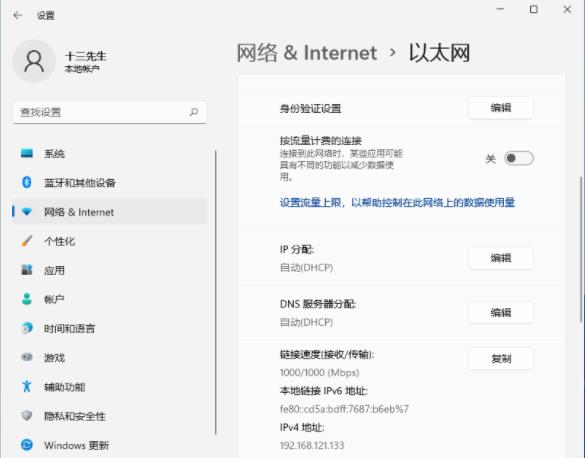The width and height of the screenshot is (585, 458).
Task: Click the 个性化 paintbrush icon
Action: pos(27,241)
